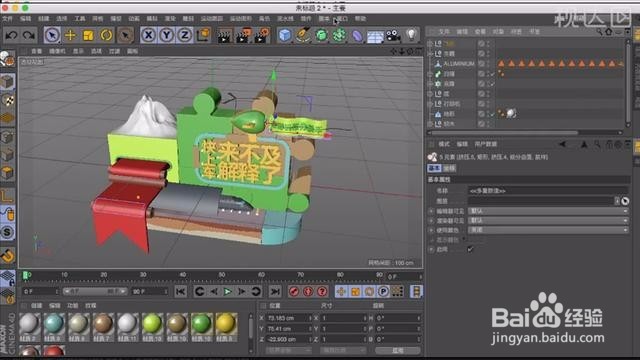This screenshot has width=640, height=360.
Task: Select Texture mode checker icon
Action: [x=8, y=100]
